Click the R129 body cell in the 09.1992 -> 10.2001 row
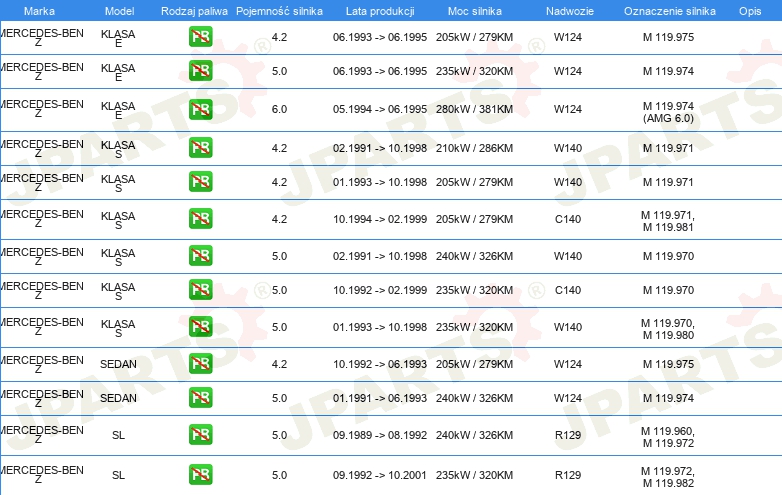 click(x=568, y=475)
